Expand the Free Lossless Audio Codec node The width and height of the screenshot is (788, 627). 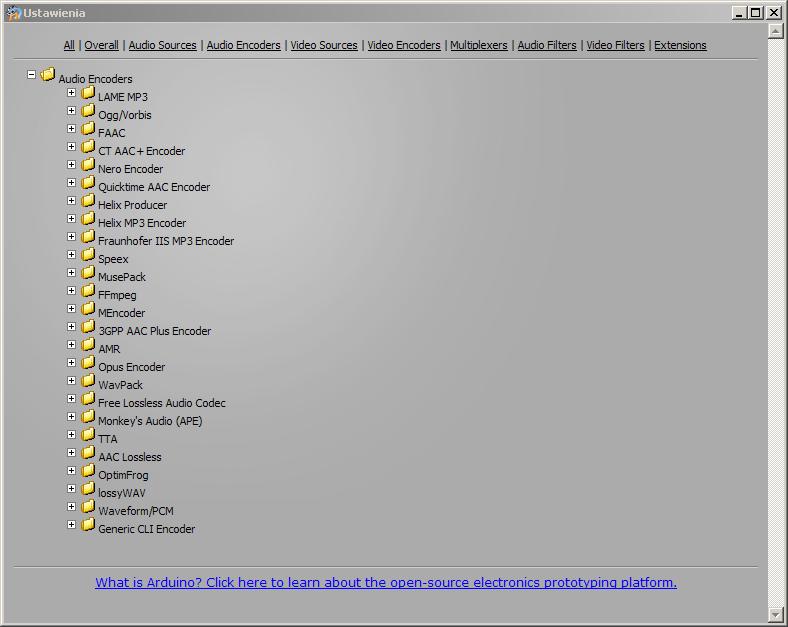point(71,399)
